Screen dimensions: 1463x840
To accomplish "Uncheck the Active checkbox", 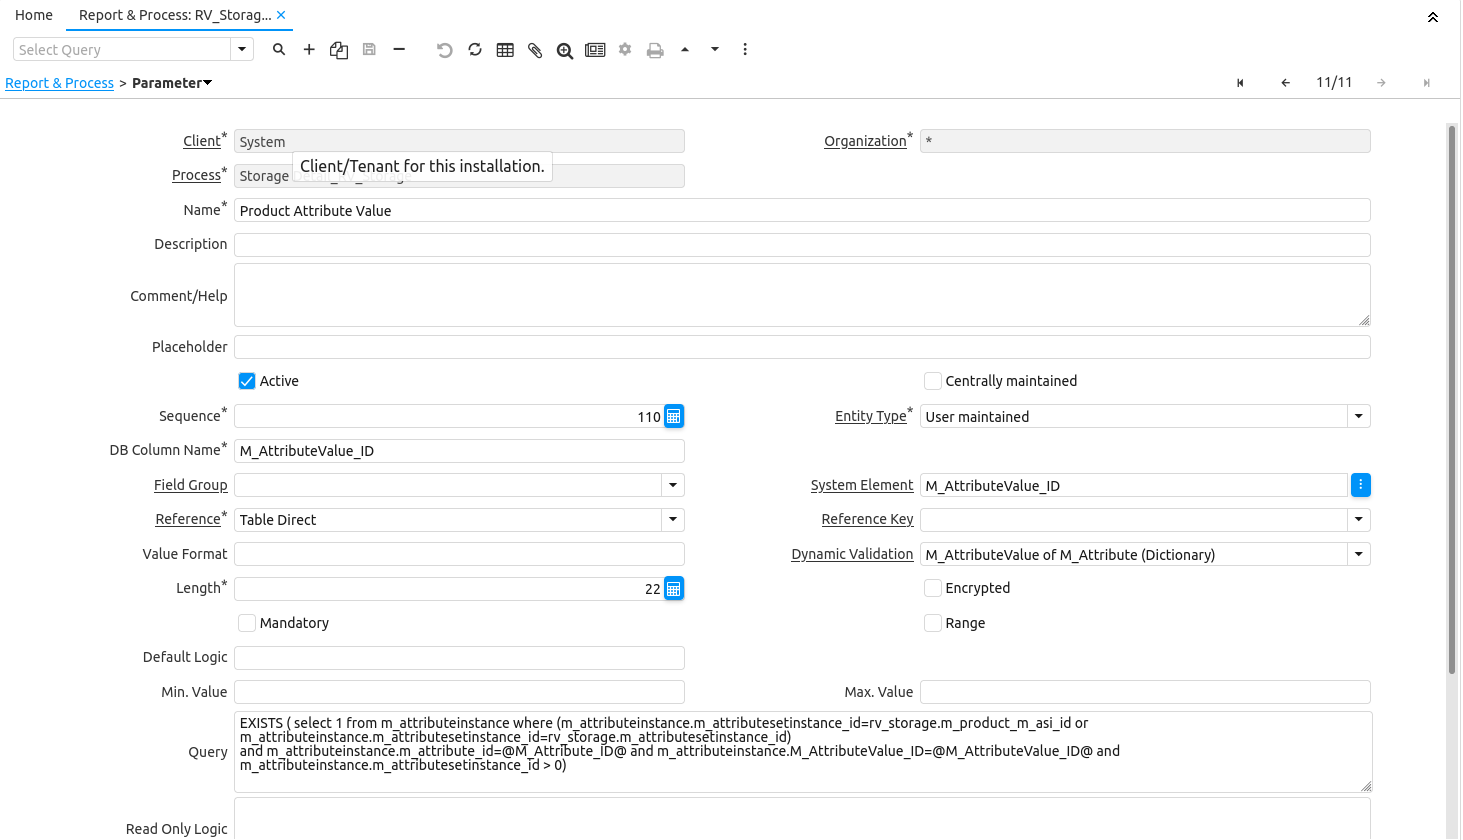I will click(246, 381).
